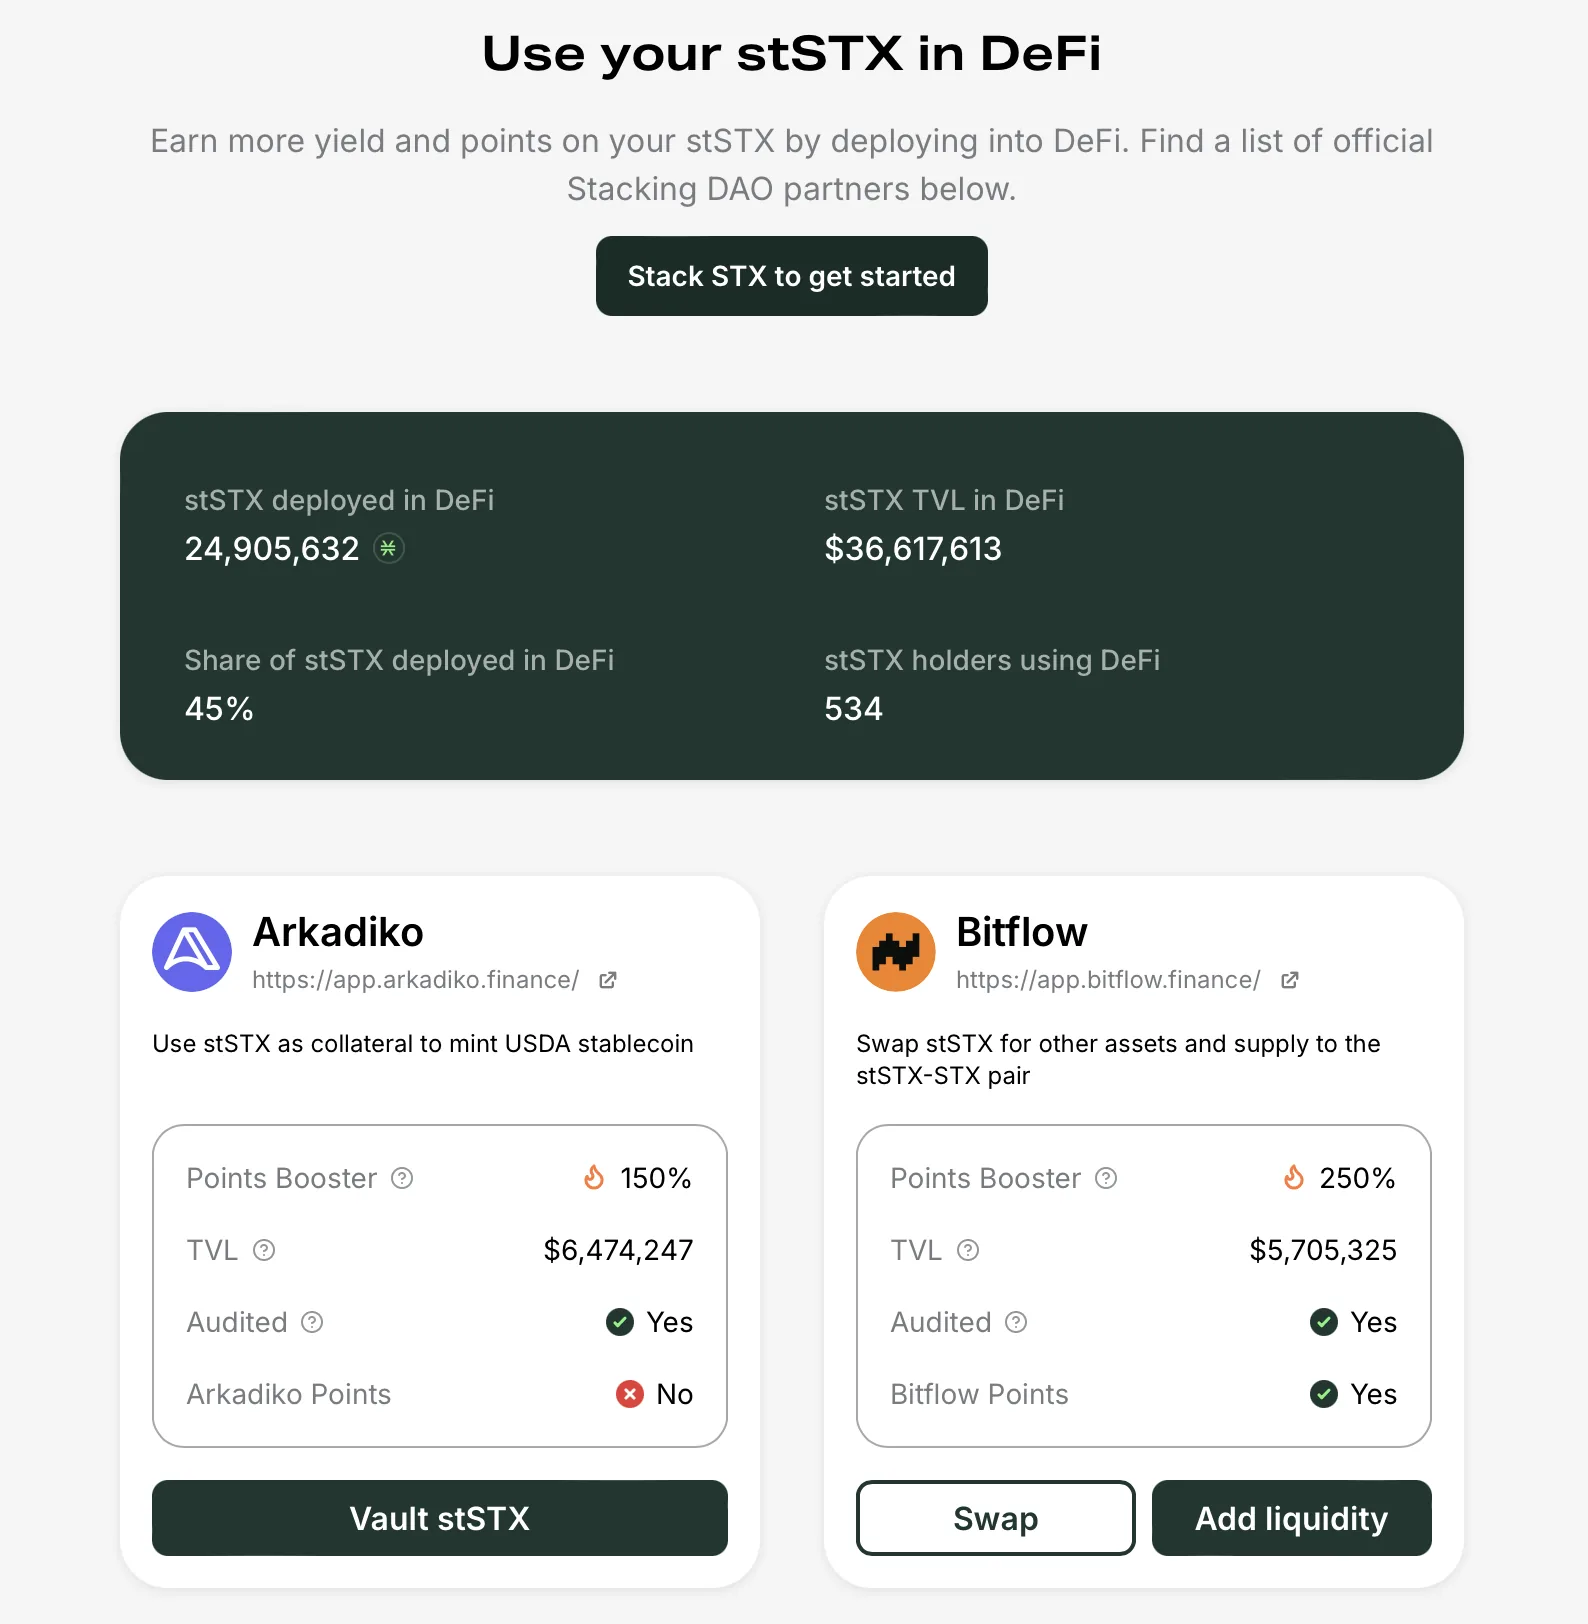Screen dimensions: 1588x1624
Task: Click help icon next to Bitflow Audited
Action: coord(1016,1322)
